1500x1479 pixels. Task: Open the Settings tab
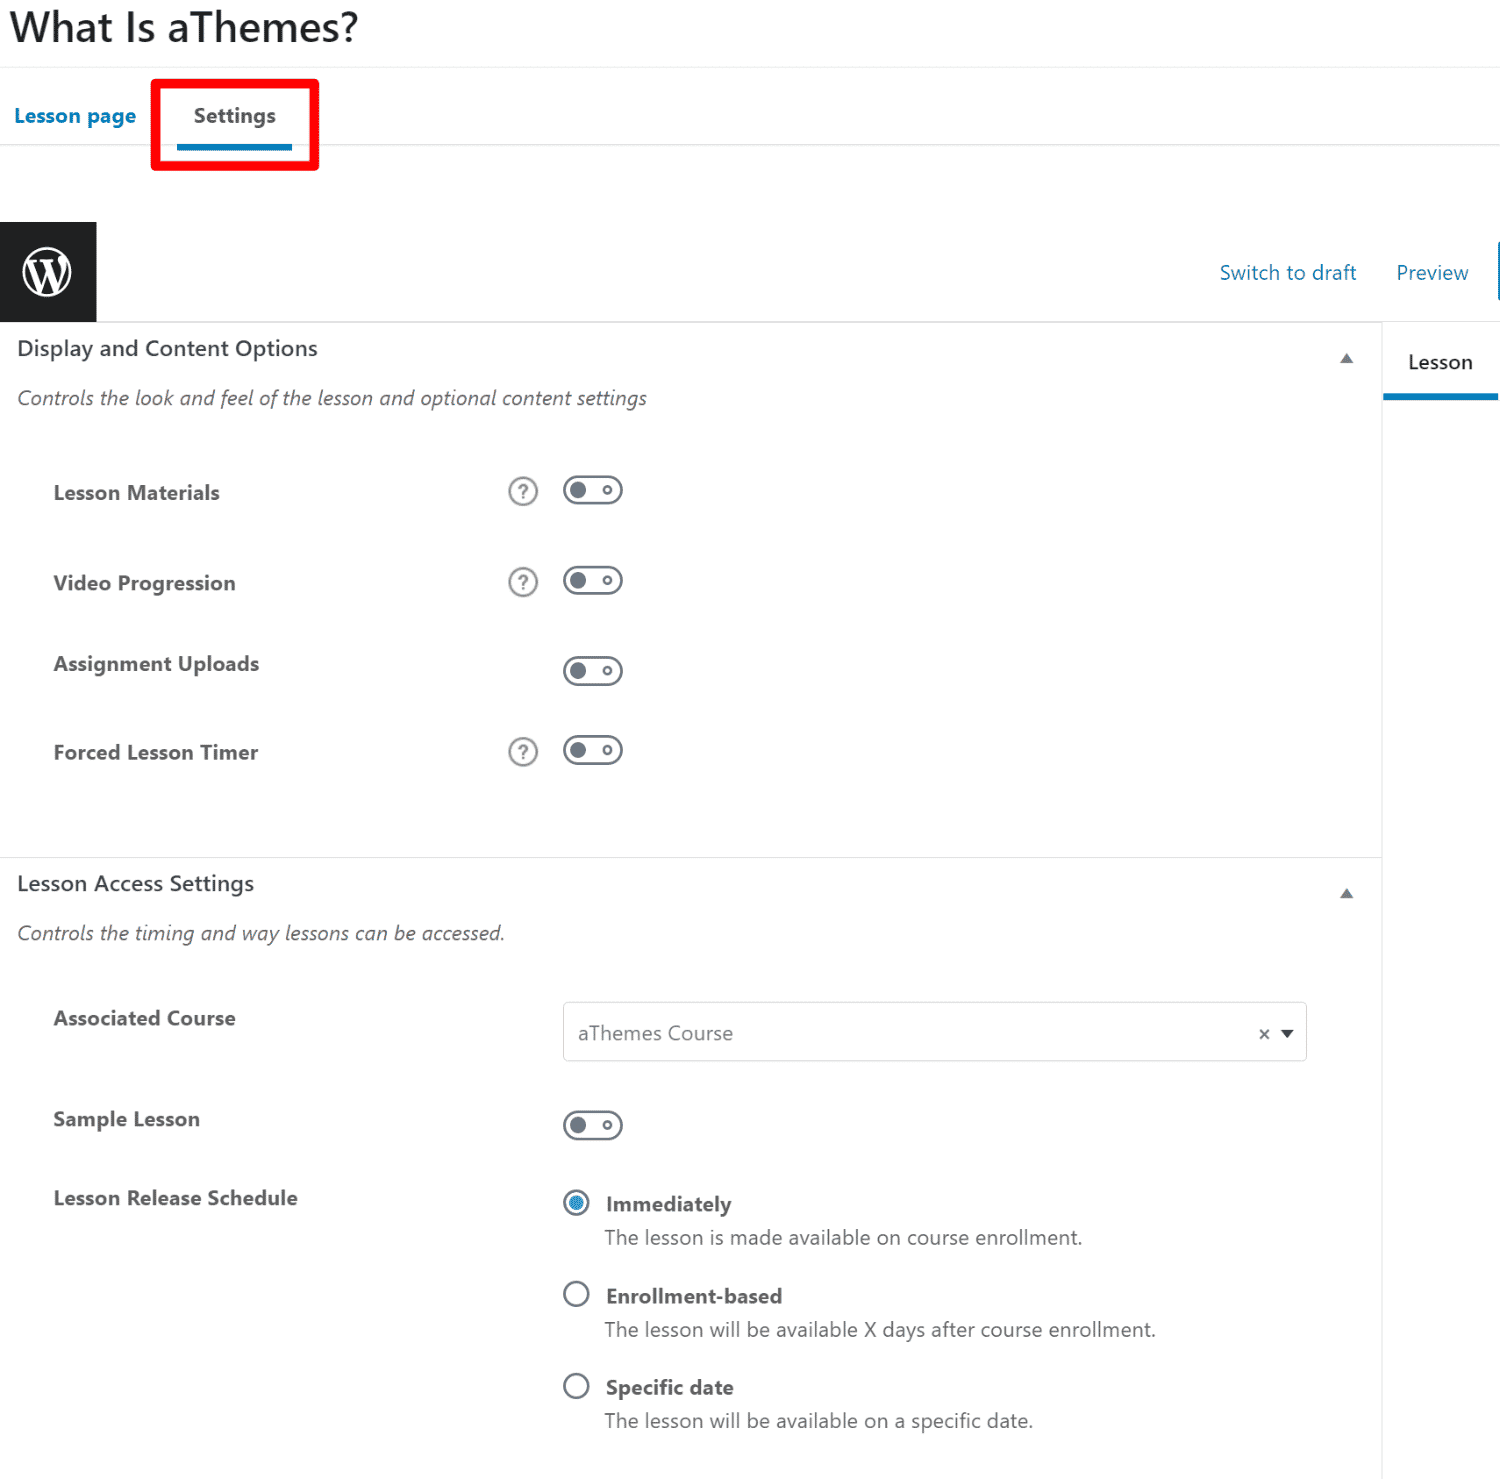(234, 116)
